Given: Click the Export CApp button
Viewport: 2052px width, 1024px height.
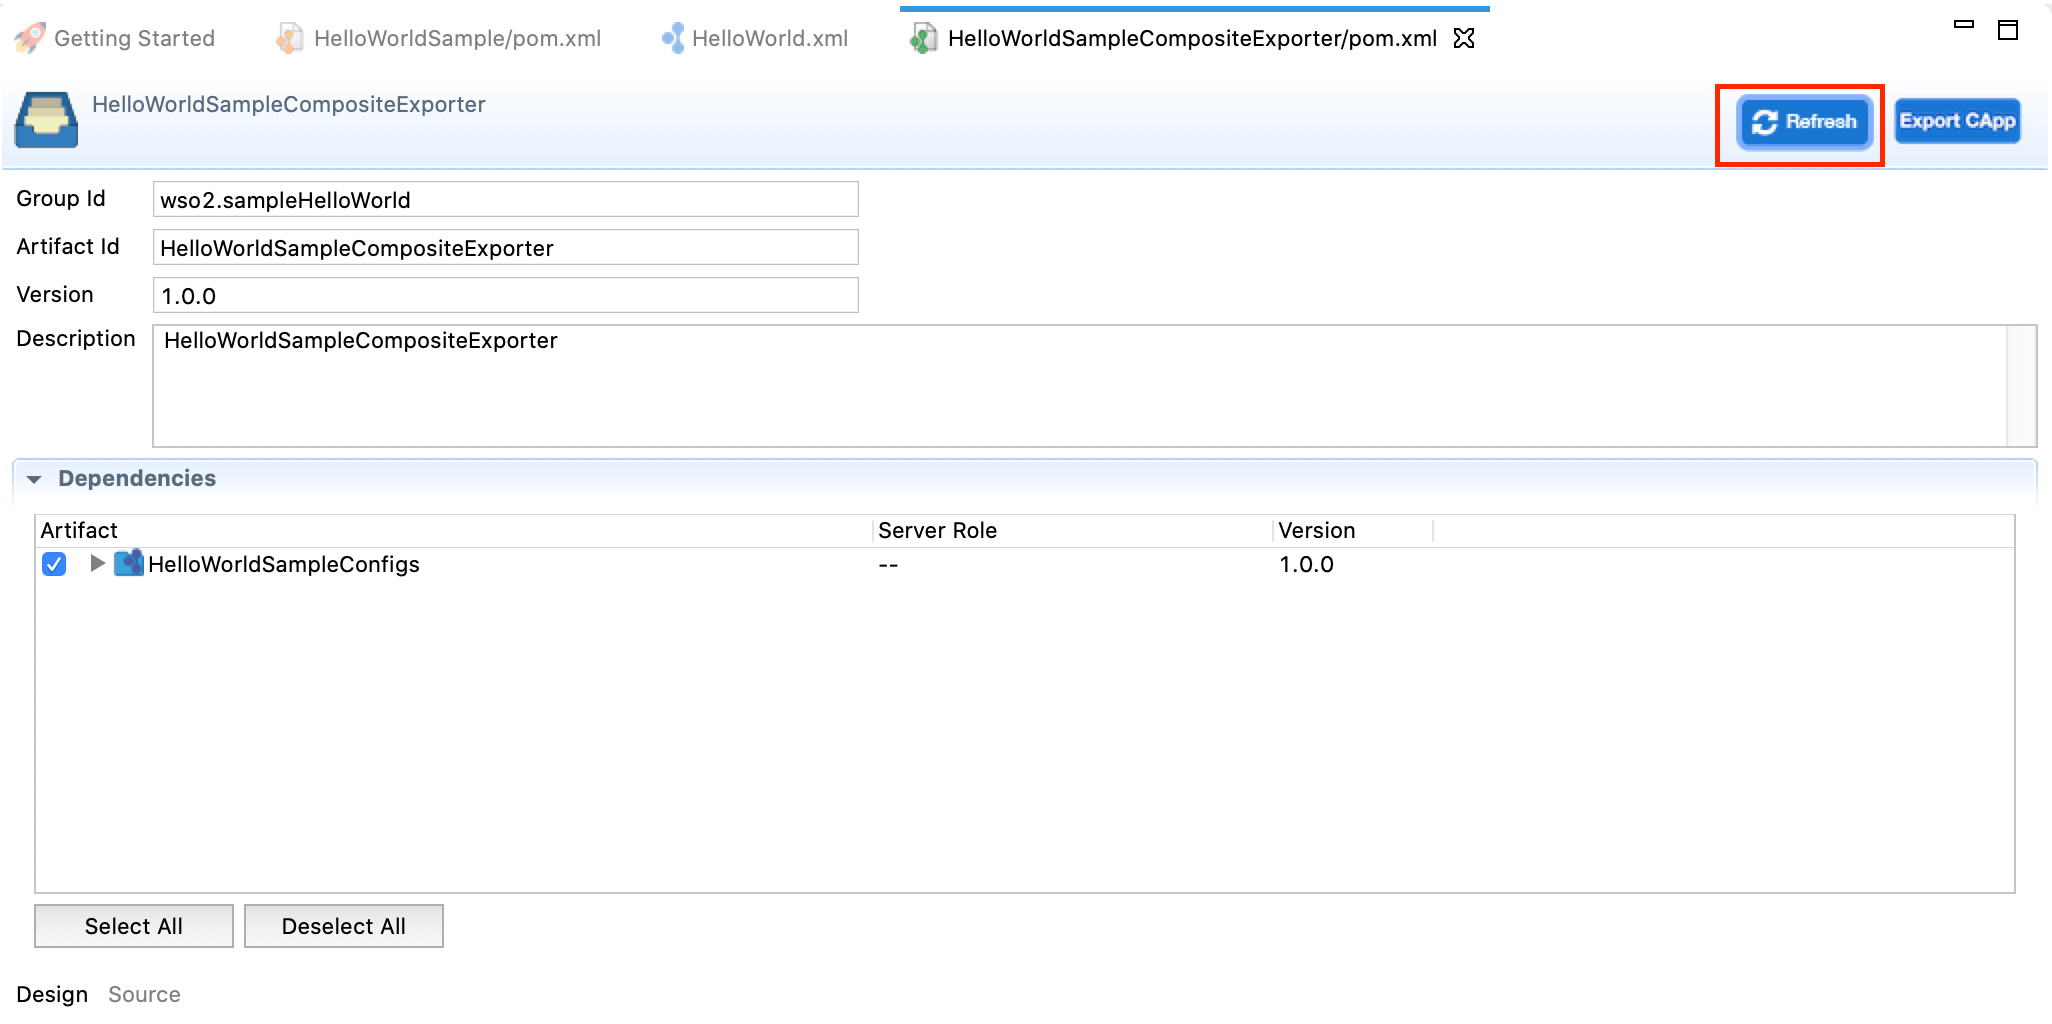Looking at the screenshot, I should point(1957,122).
